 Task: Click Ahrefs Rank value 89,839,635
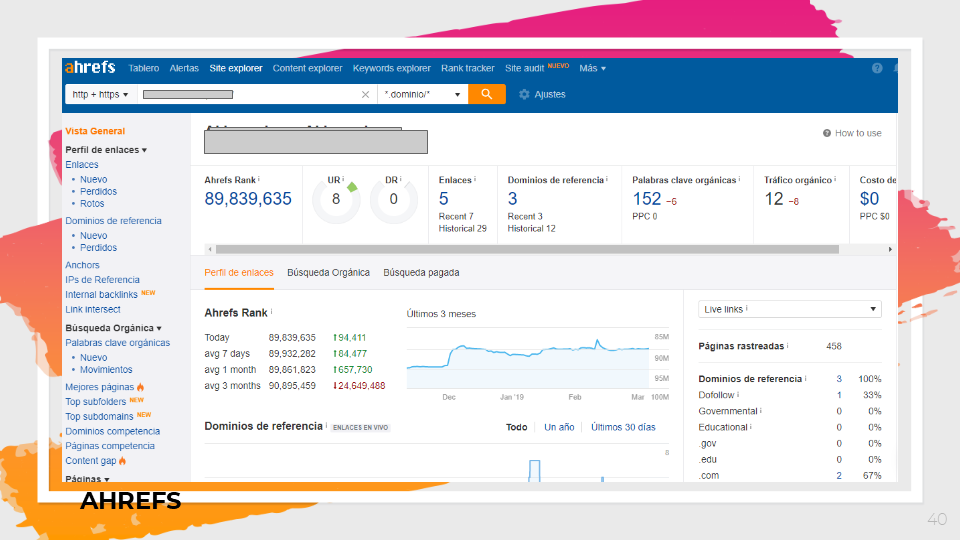(x=248, y=199)
